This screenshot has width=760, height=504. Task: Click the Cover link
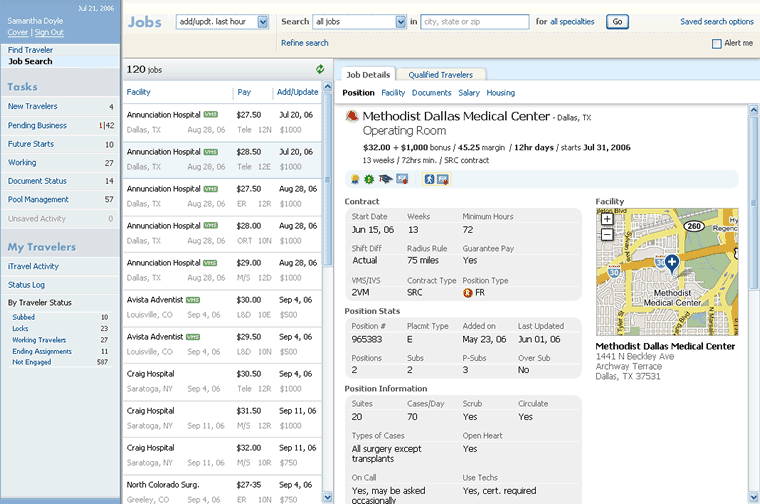(17, 32)
